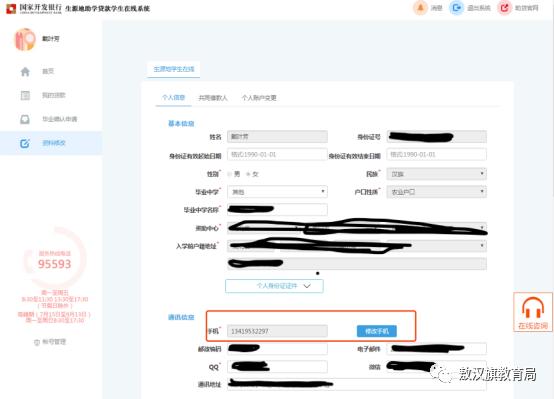Click the 95593 hotline number
The height and width of the screenshot is (399, 554).
(54, 264)
